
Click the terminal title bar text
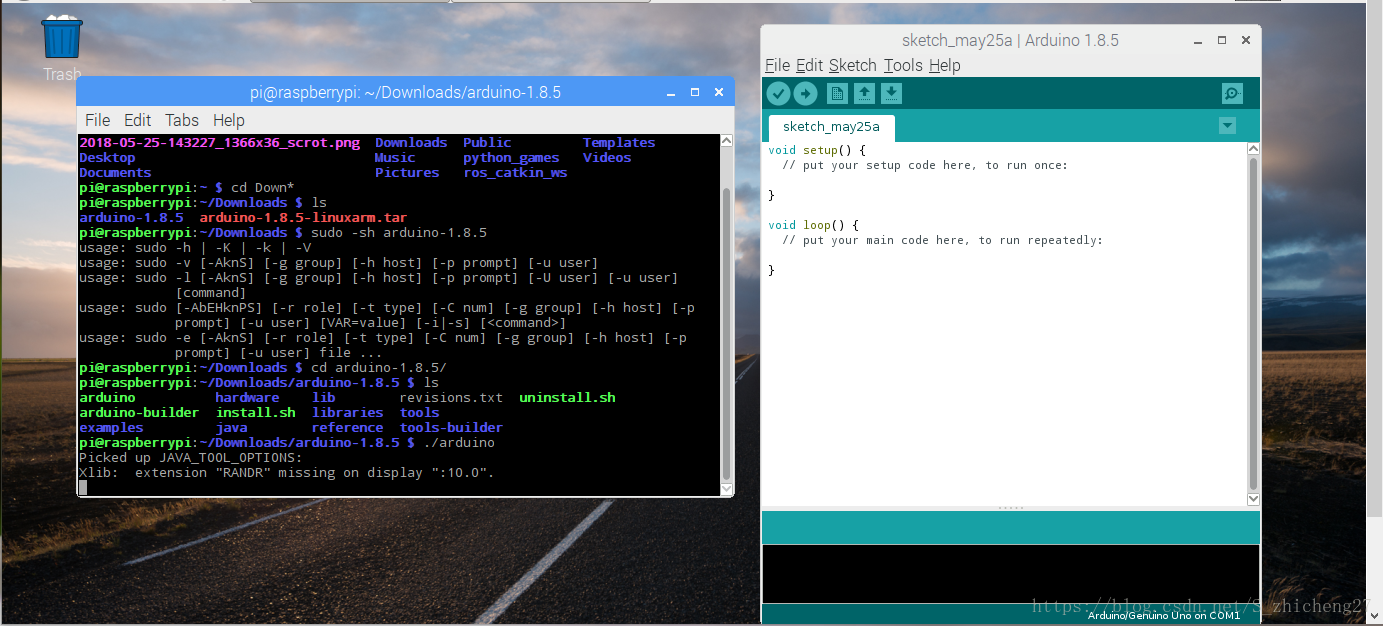[x=405, y=92]
